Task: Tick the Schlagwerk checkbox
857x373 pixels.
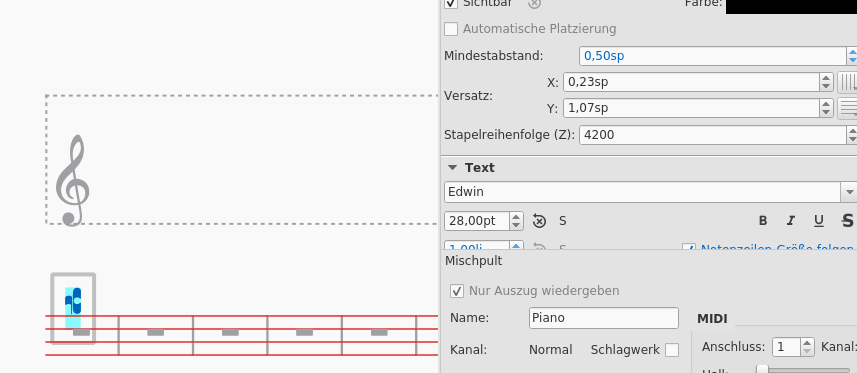Action: [672, 350]
